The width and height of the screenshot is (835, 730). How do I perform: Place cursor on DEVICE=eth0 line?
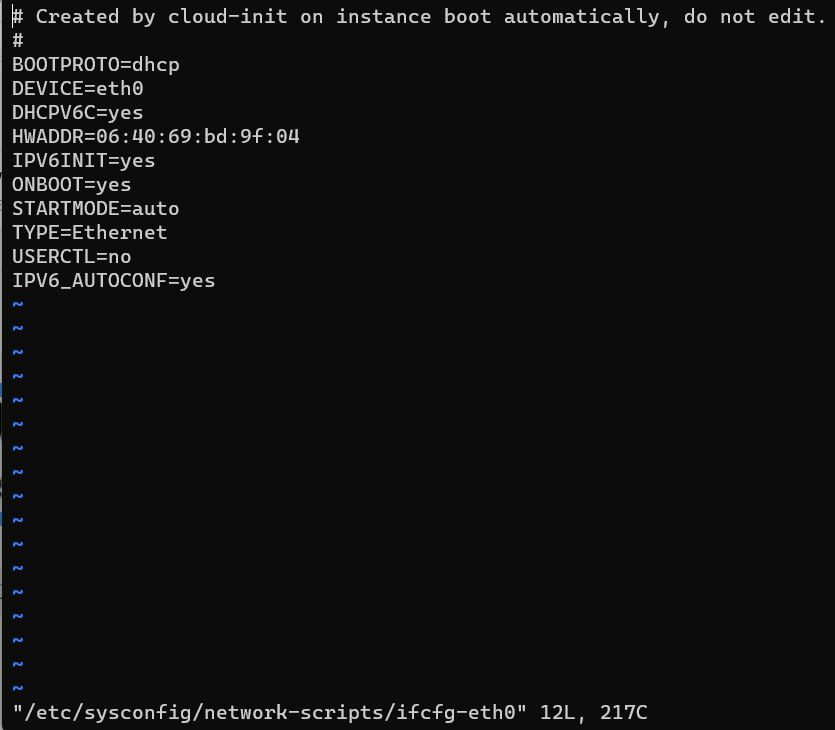(x=78, y=89)
